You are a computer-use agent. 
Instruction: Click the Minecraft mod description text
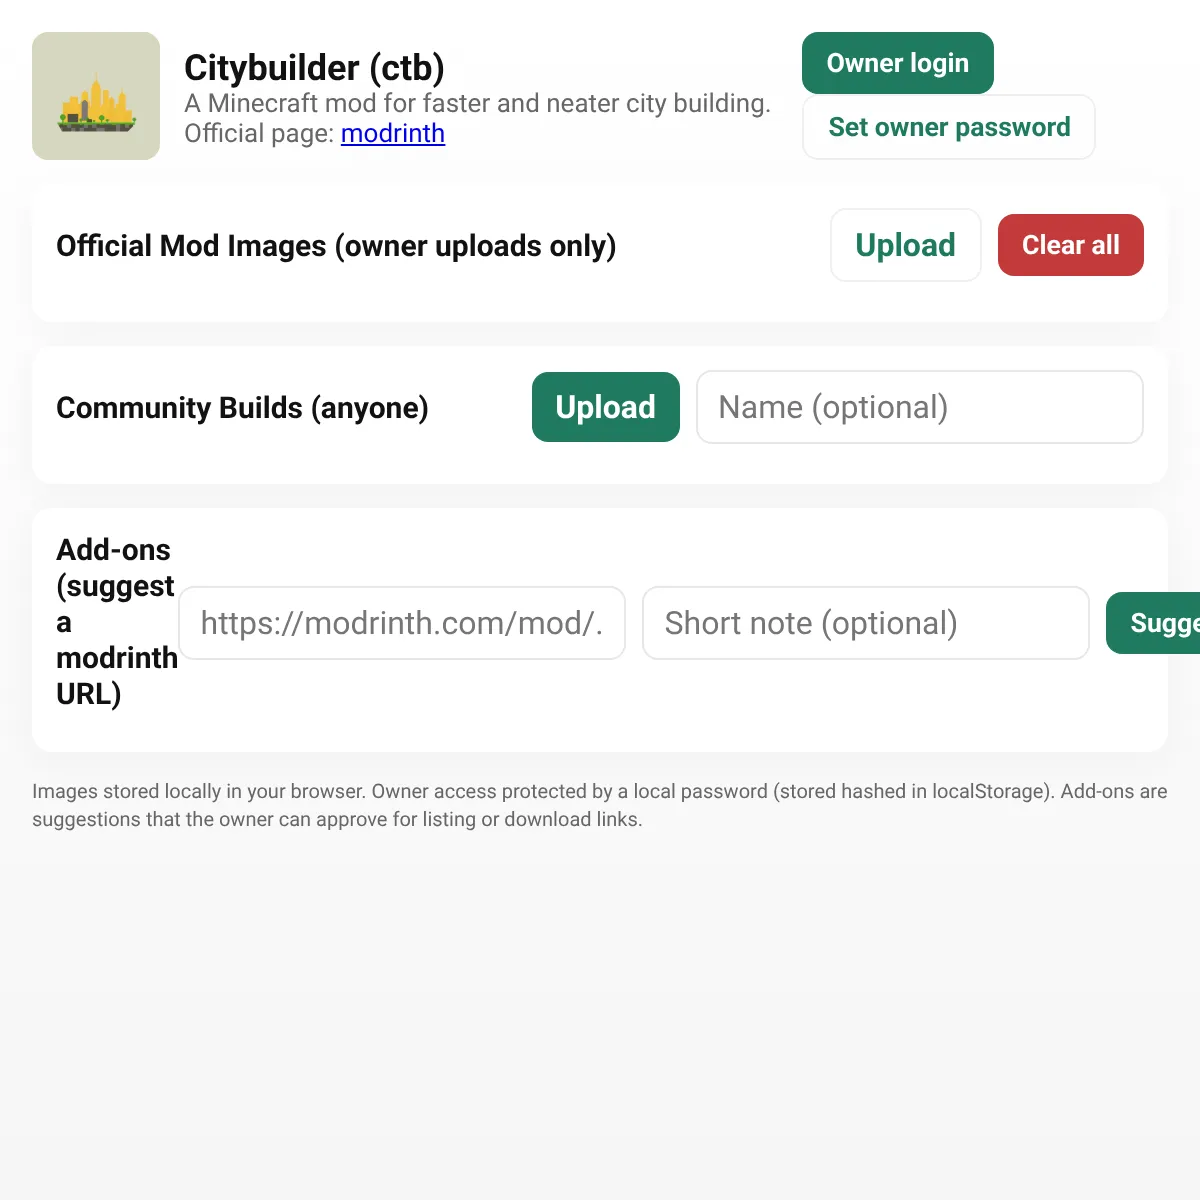477,103
